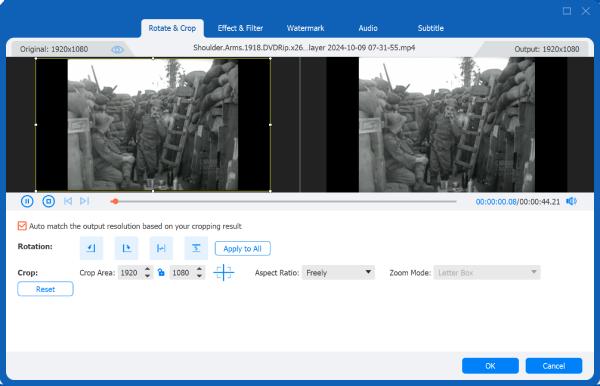Click the Output: 1920x1080 label
The height and width of the screenshot is (386, 600).
[546, 49]
